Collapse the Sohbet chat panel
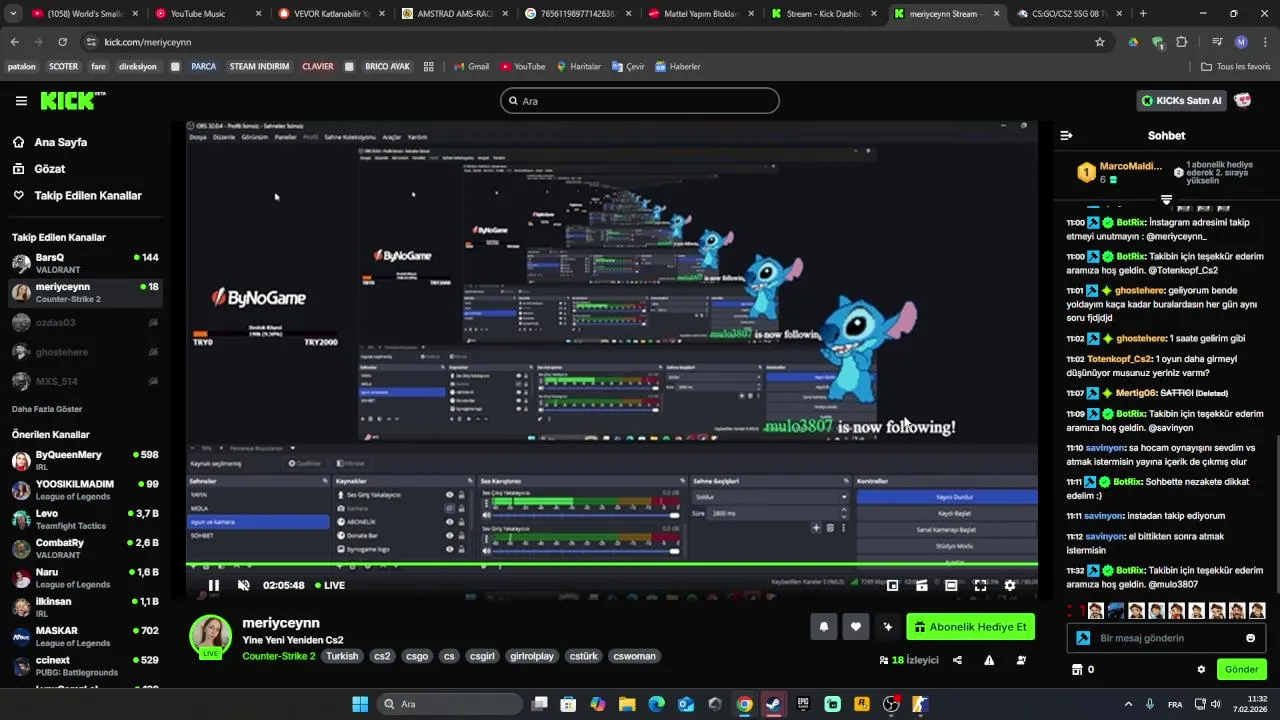This screenshot has height=720, width=1280. (1066, 135)
